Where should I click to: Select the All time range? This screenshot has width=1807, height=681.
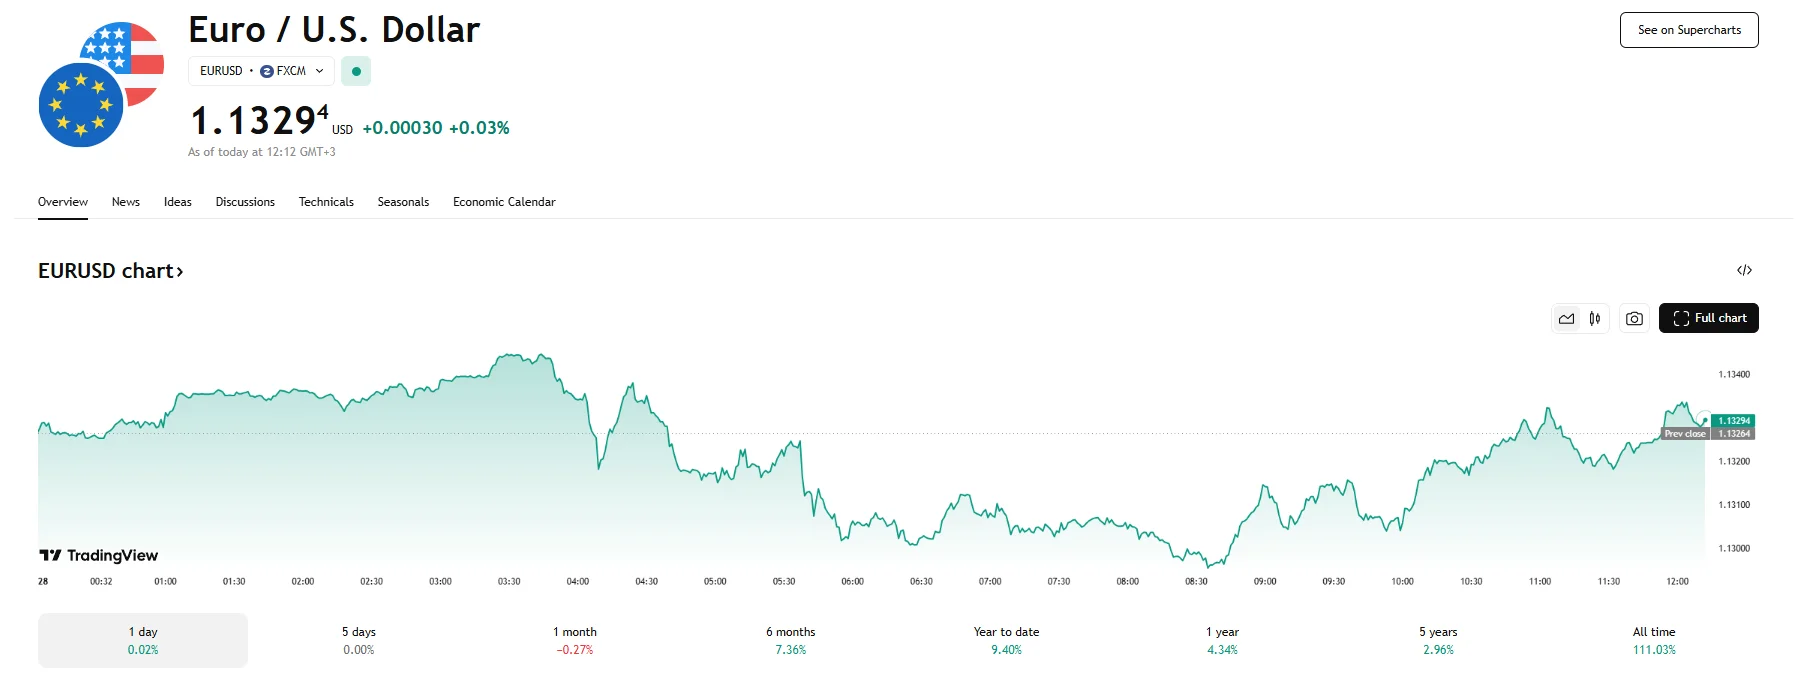point(1654,640)
